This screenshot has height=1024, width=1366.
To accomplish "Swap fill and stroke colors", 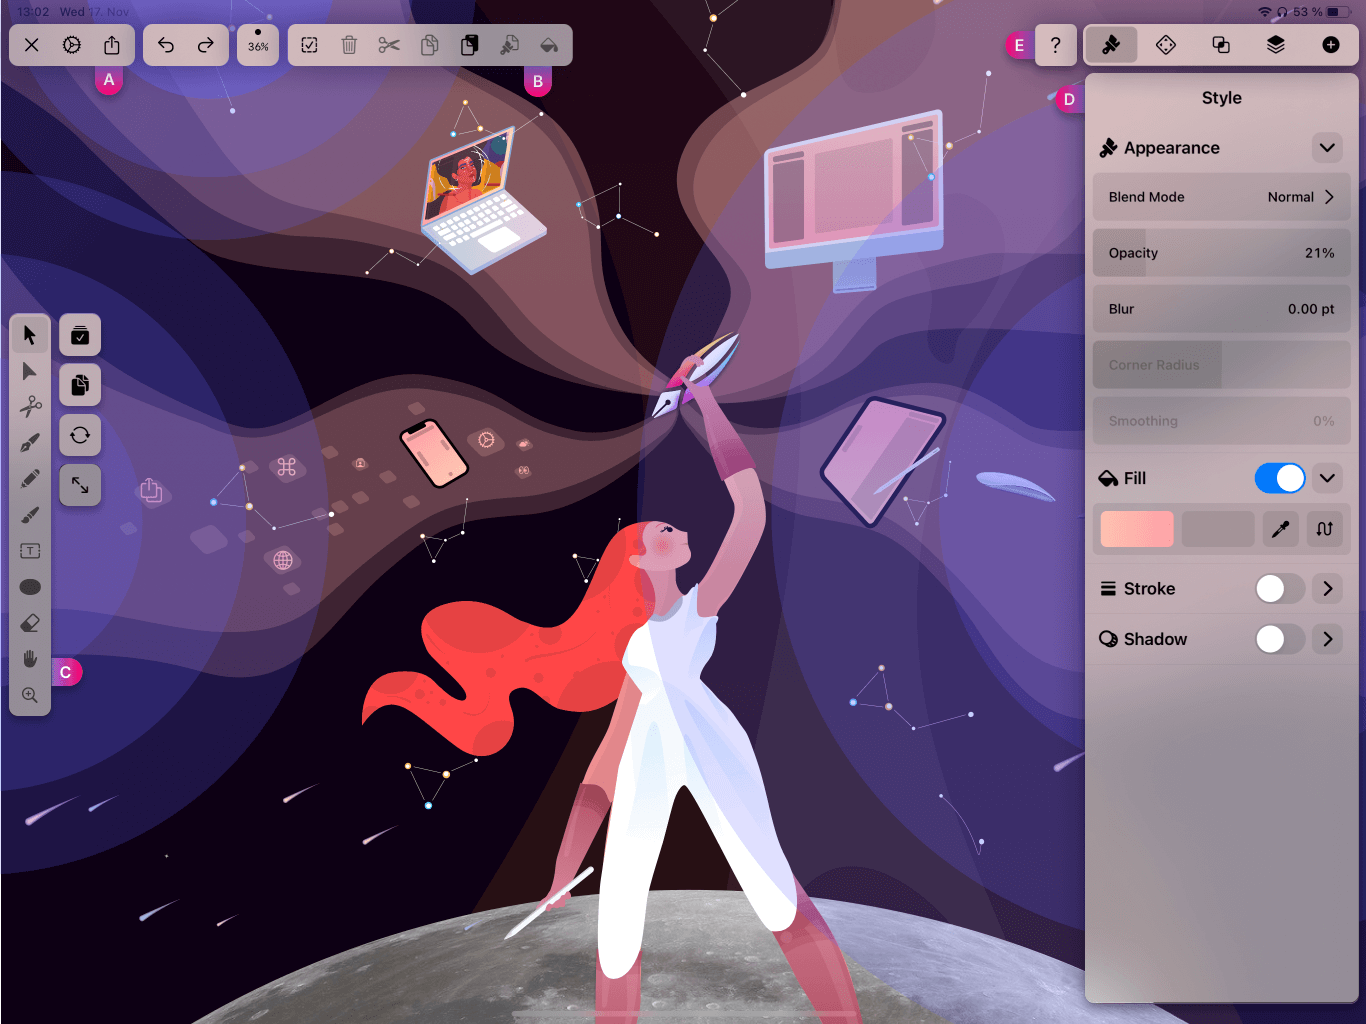I will 1325,529.
